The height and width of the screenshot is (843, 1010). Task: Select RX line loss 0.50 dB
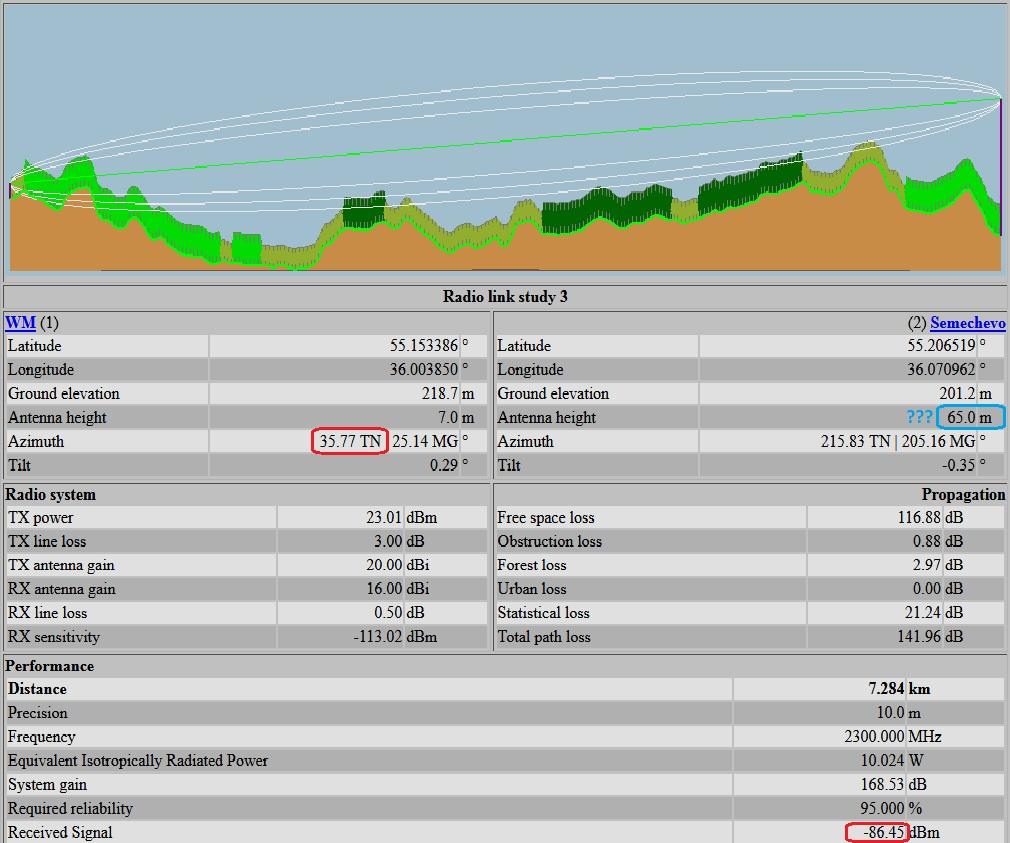399,613
